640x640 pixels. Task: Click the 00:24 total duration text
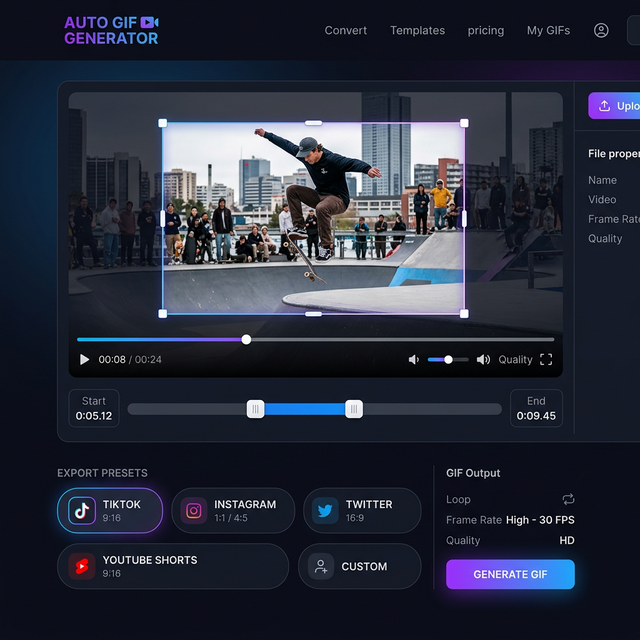pos(148,359)
